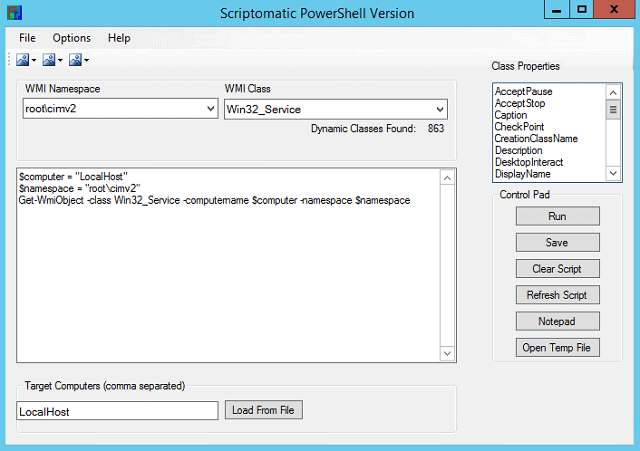
Task: Click the Dynamic Classes Found count 863
Action: tap(436, 129)
